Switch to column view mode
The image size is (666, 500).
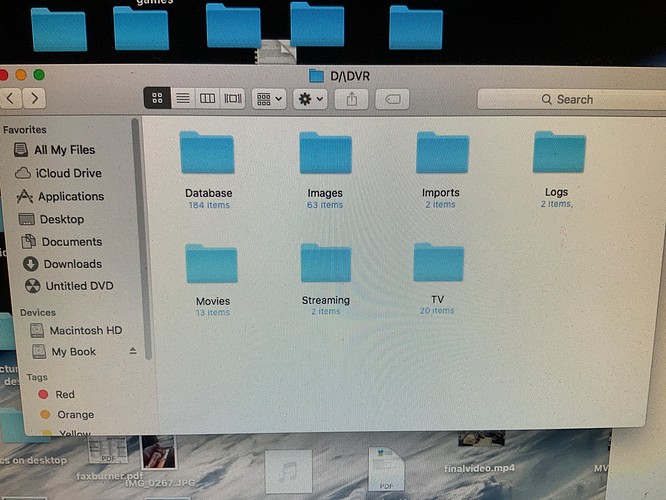point(207,98)
